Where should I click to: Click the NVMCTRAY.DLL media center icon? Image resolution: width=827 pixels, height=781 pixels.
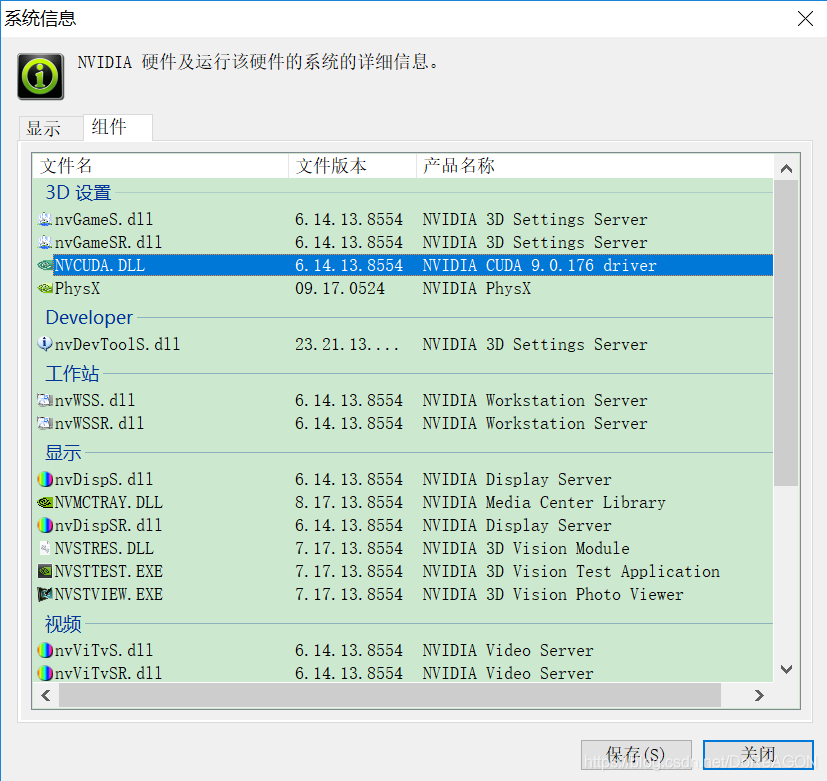[45, 502]
